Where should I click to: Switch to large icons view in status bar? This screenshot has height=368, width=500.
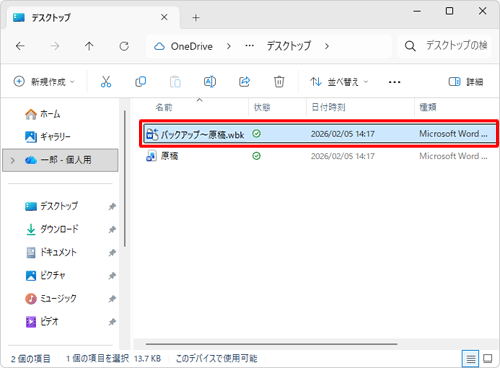coord(488,359)
